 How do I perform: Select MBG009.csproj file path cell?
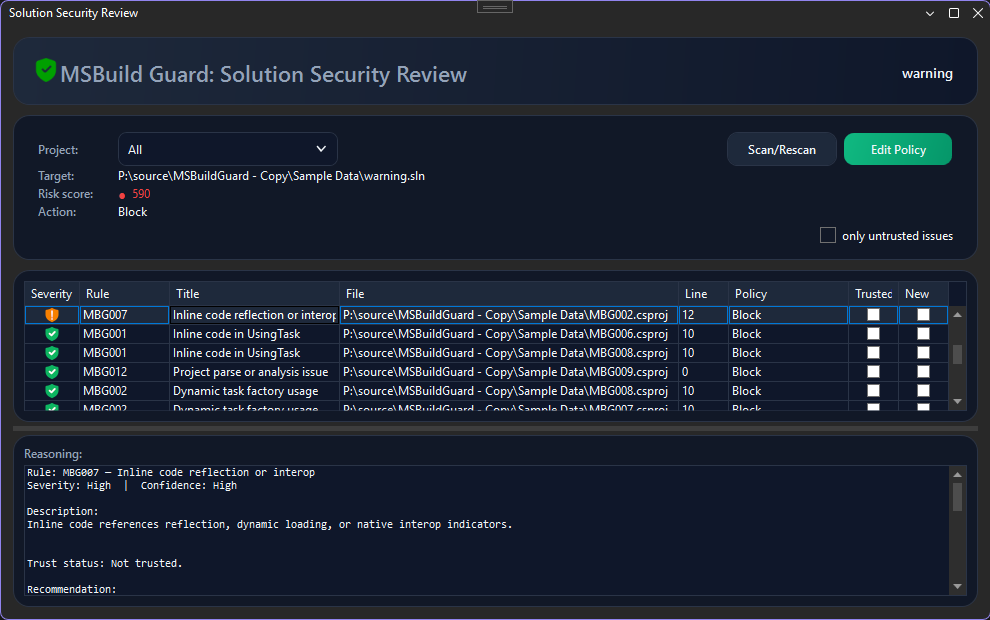pyautogui.click(x=509, y=371)
